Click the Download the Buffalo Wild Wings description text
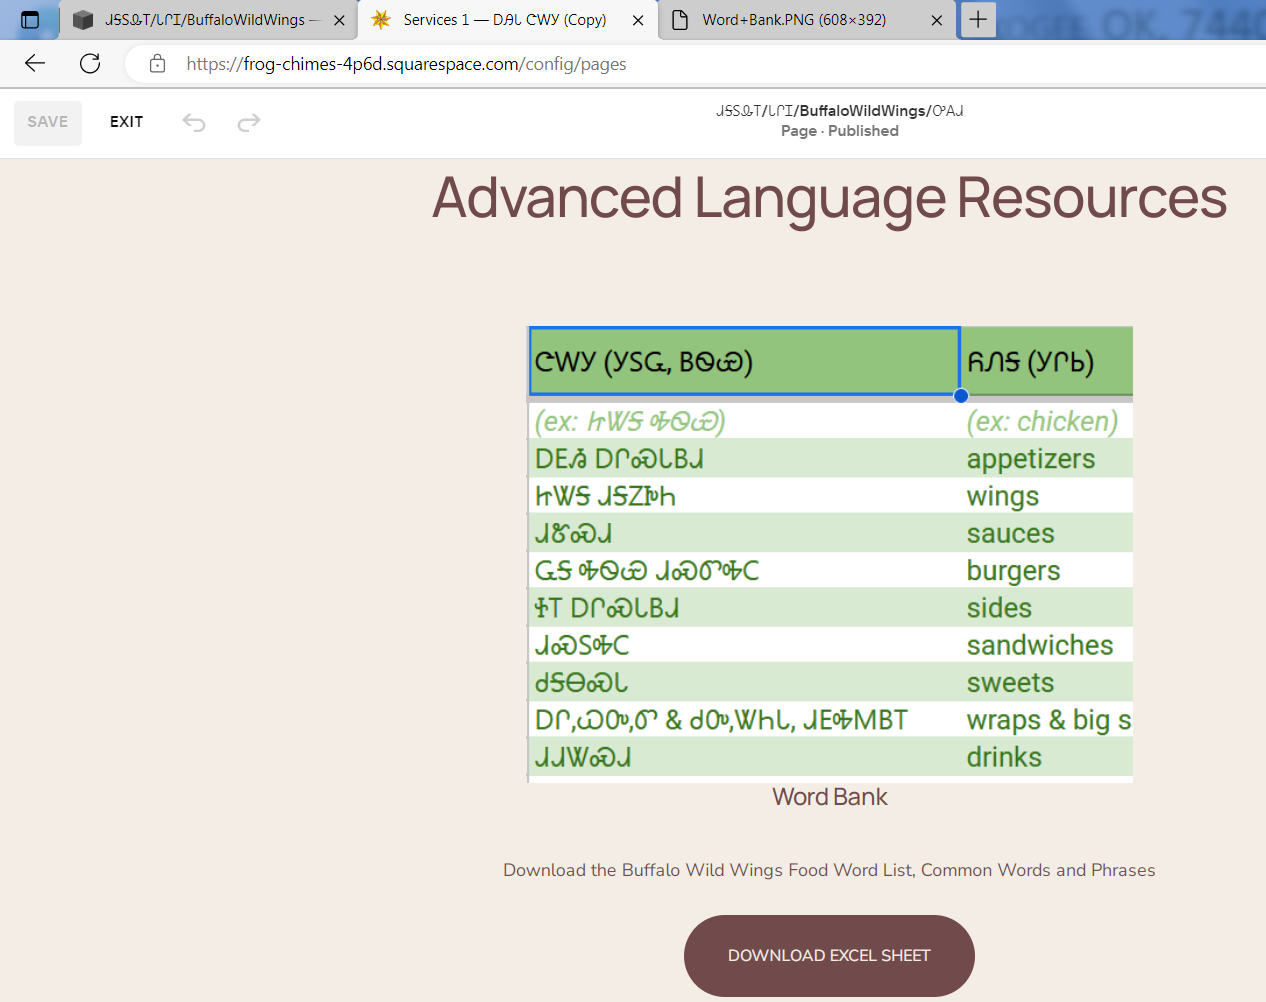Image resolution: width=1266 pixels, height=1002 pixels. (829, 870)
